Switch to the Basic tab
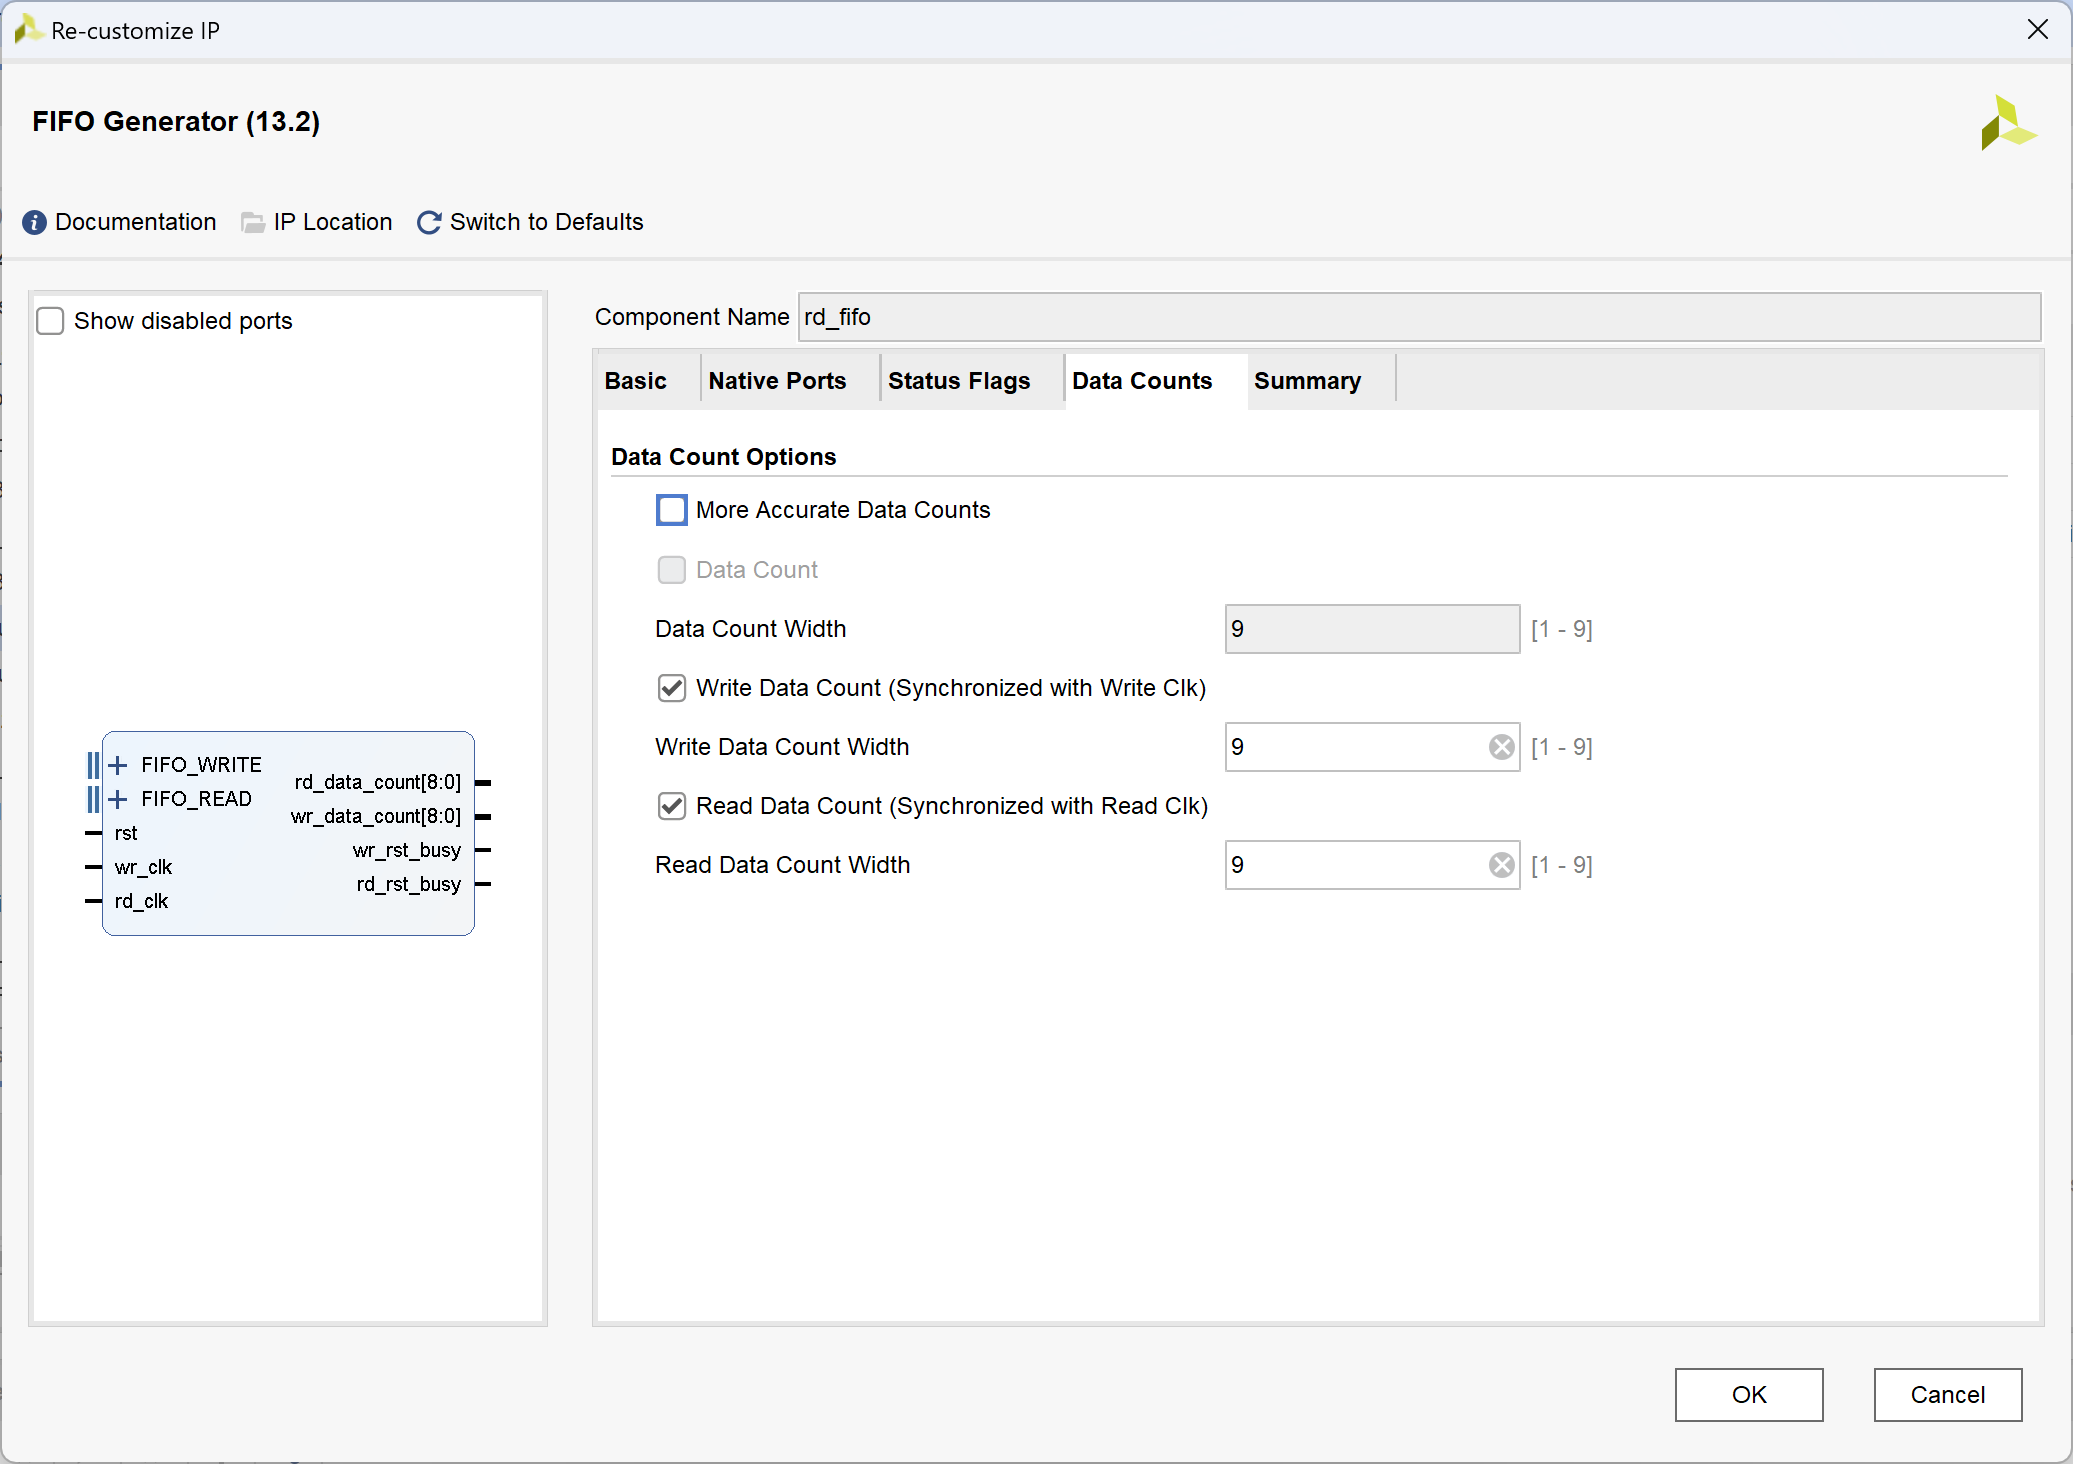Viewport: 2073px width, 1464px height. 636,381
